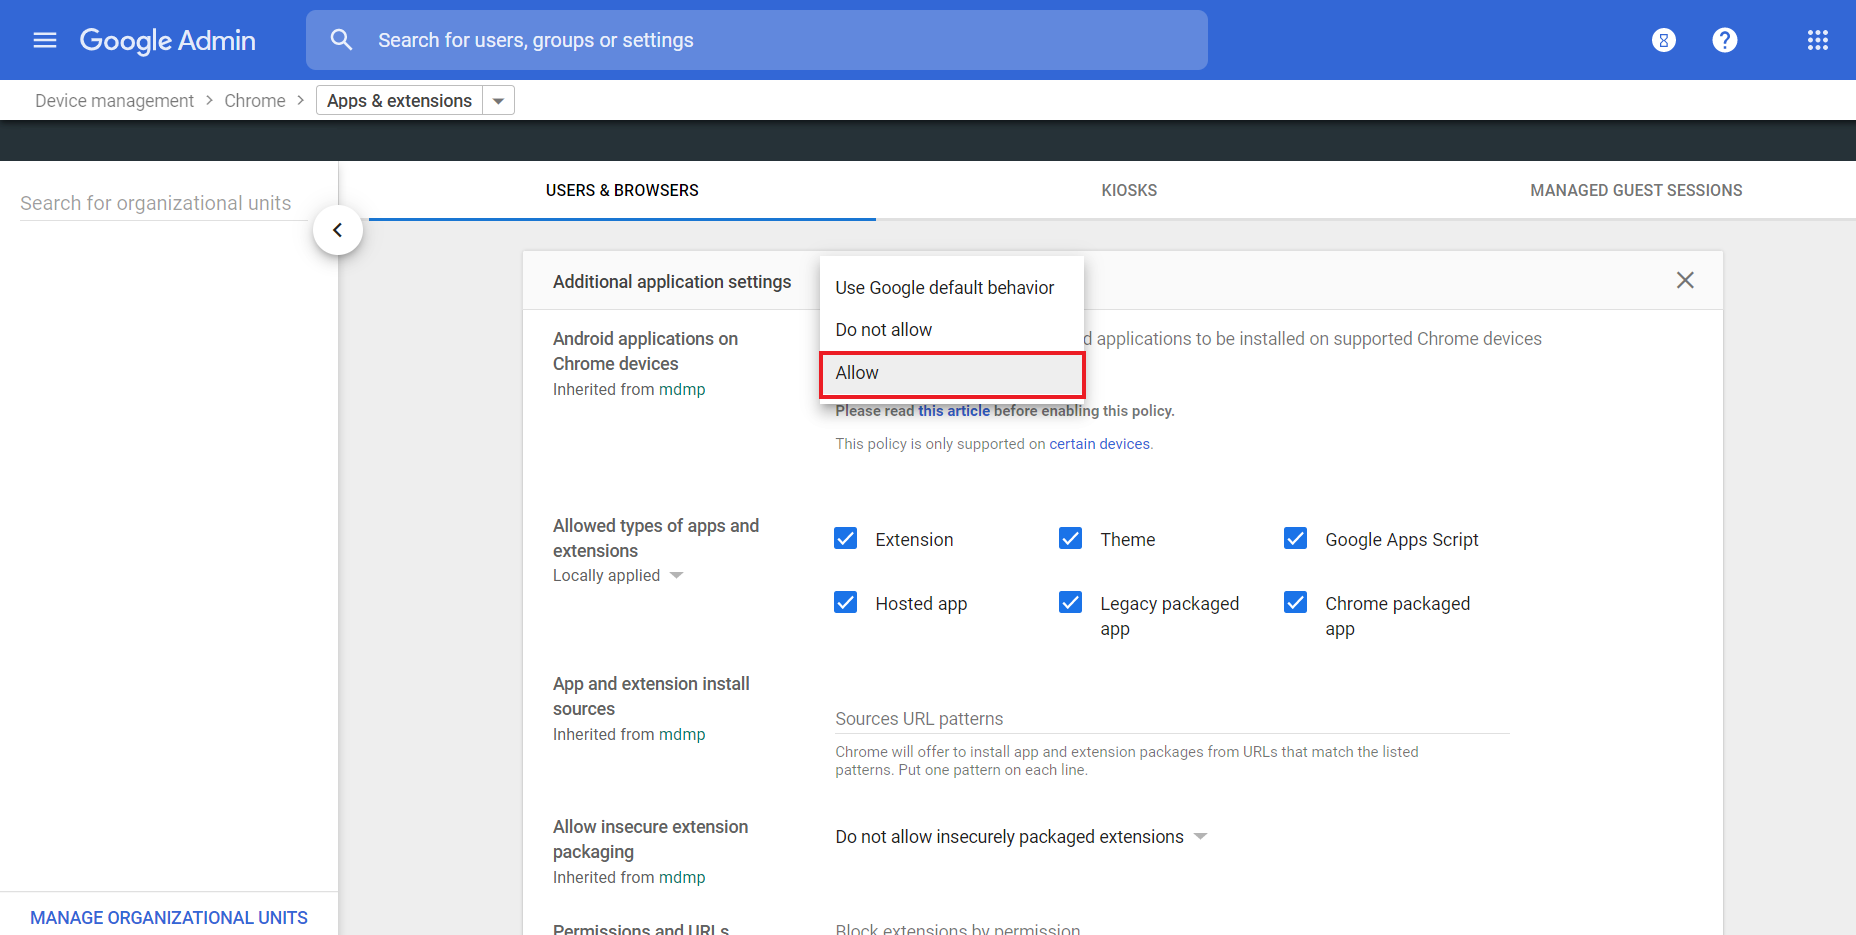1856x935 pixels.
Task: Focus the Search for organizational units field
Action: [162, 203]
